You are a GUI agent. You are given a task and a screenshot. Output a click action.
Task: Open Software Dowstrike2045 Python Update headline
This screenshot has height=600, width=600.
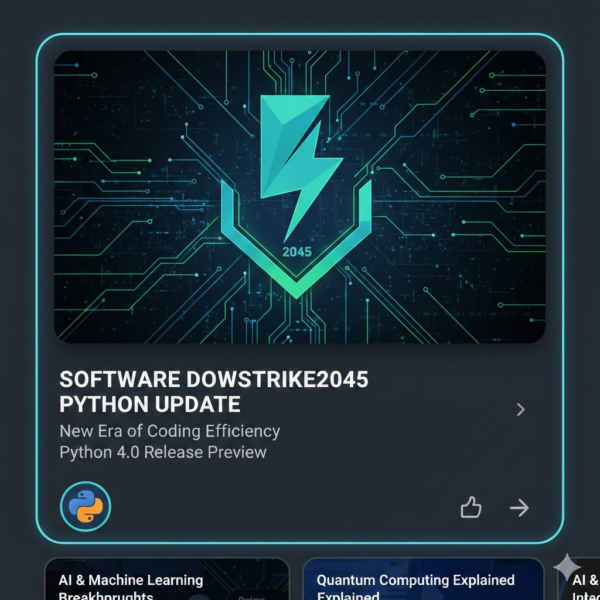[214, 391]
